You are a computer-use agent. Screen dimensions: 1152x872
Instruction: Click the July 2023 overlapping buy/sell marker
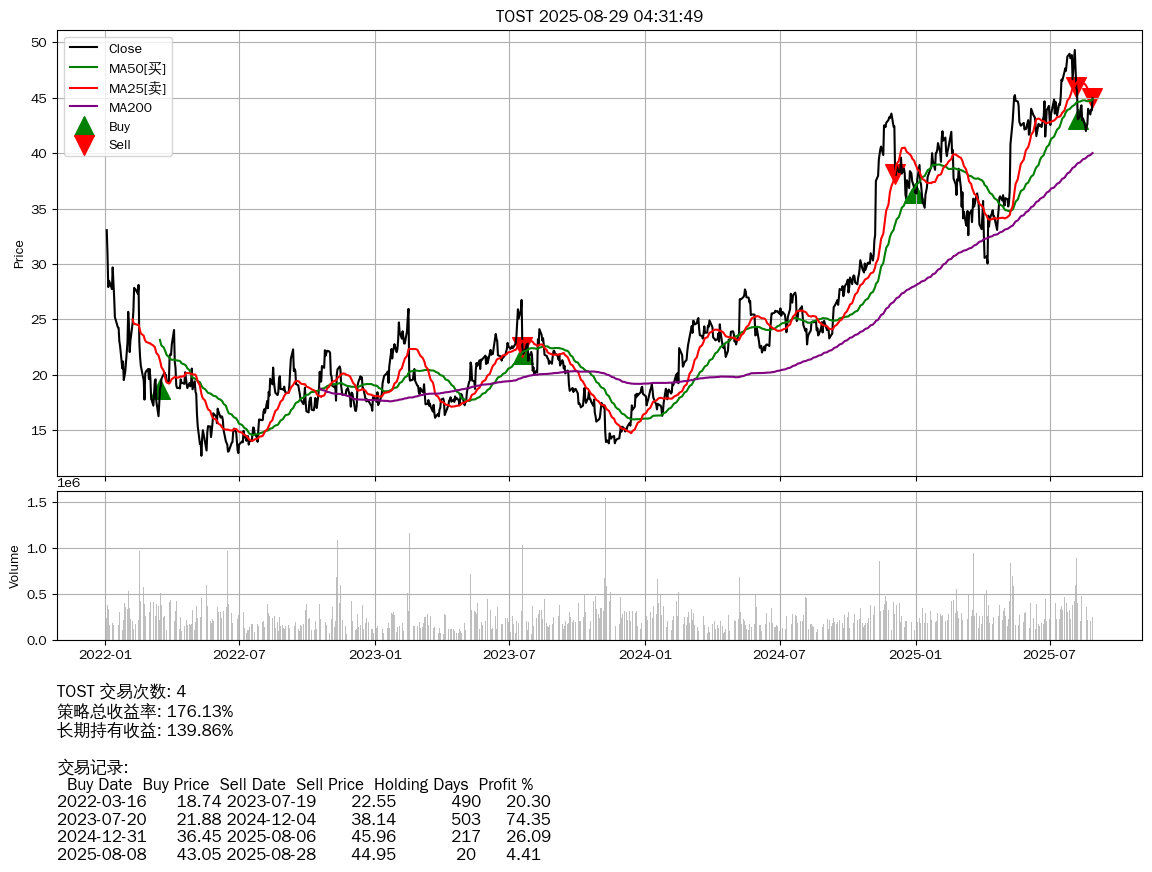[x=522, y=350]
